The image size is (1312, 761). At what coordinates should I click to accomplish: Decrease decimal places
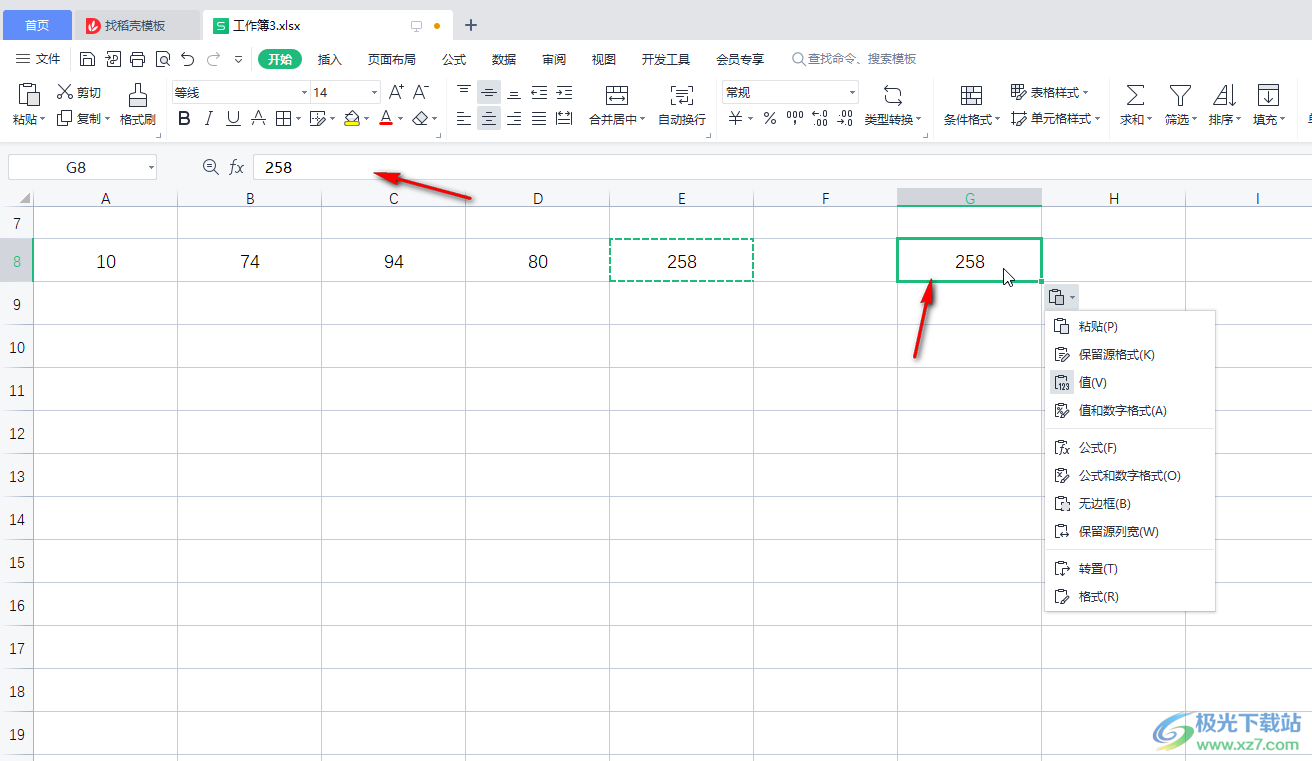point(846,119)
